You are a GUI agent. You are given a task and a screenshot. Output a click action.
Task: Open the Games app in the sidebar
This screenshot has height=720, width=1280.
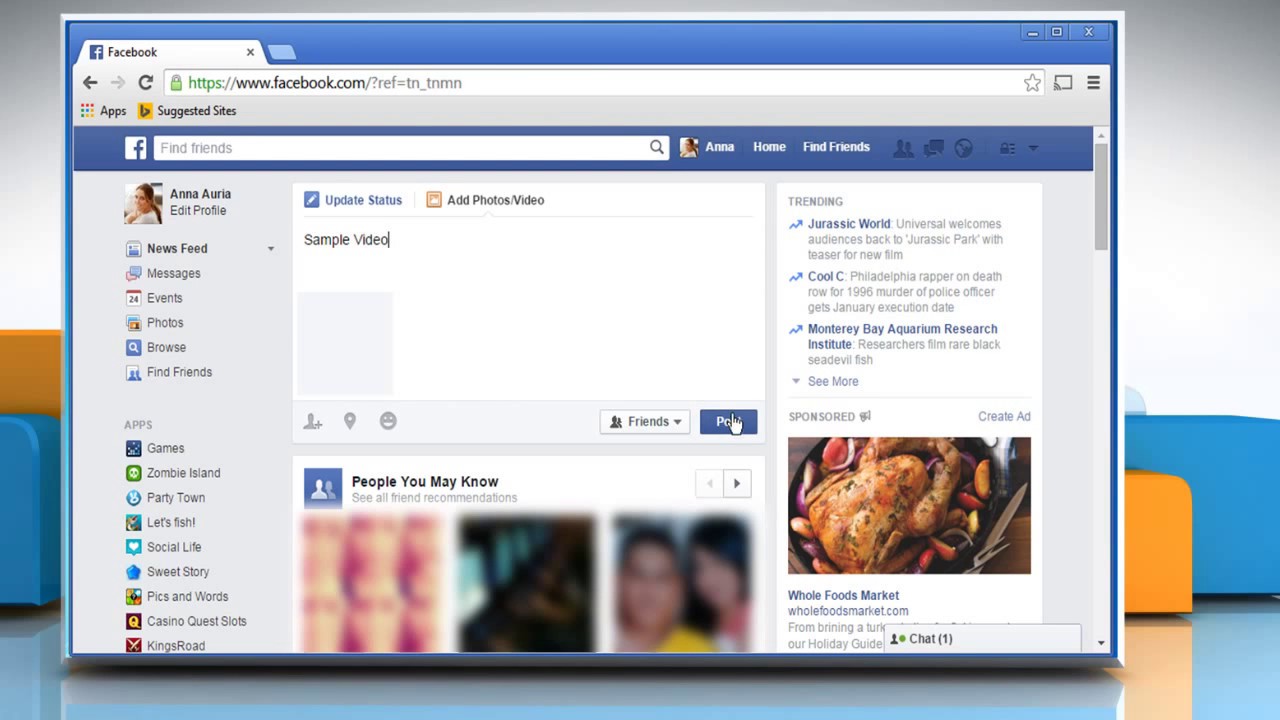pyautogui.click(x=155, y=448)
